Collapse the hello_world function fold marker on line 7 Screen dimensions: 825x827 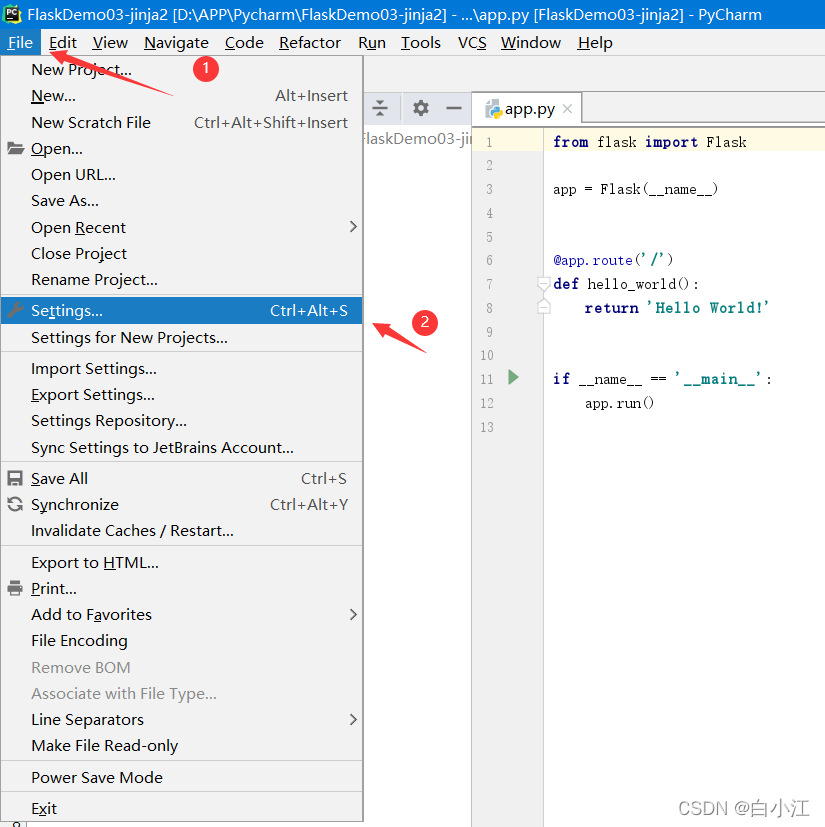click(544, 284)
